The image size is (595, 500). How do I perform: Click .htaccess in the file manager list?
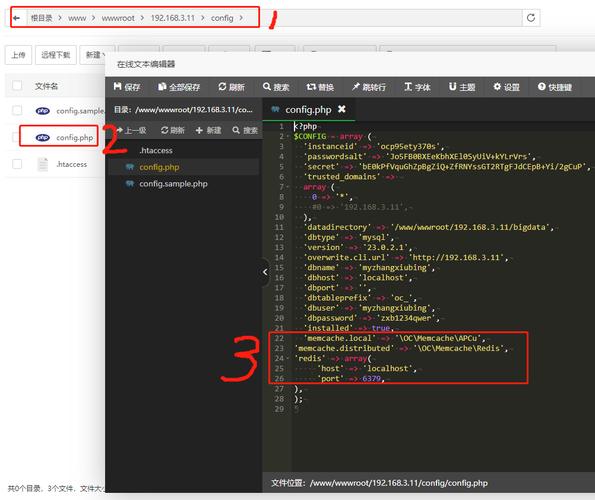(71, 164)
